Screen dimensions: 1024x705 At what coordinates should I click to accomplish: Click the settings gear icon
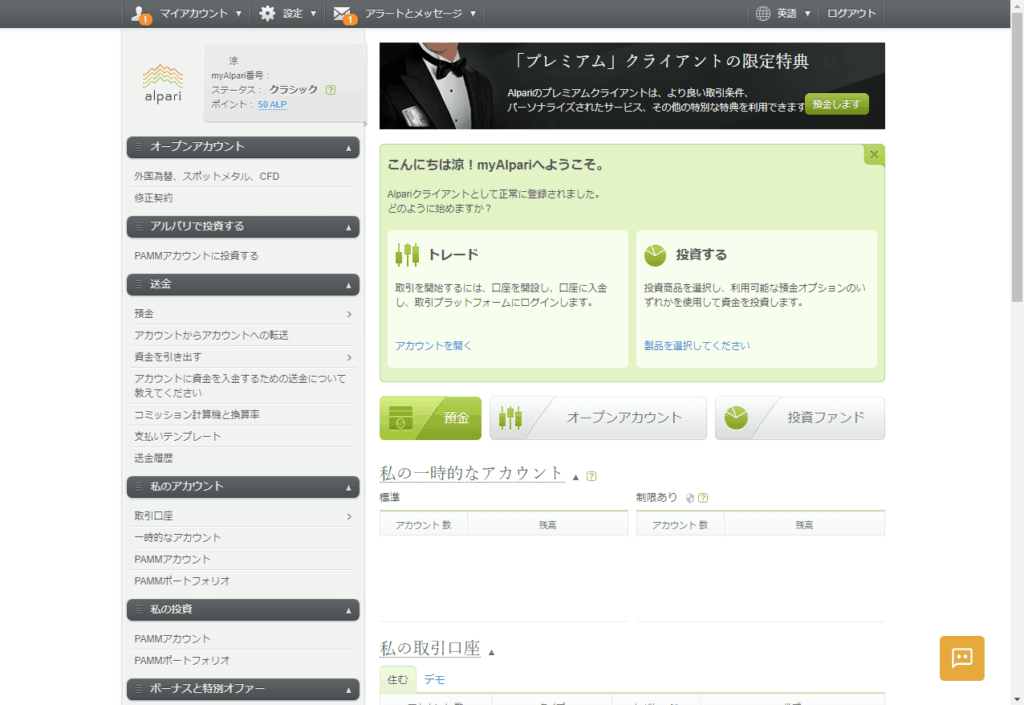(x=267, y=13)
